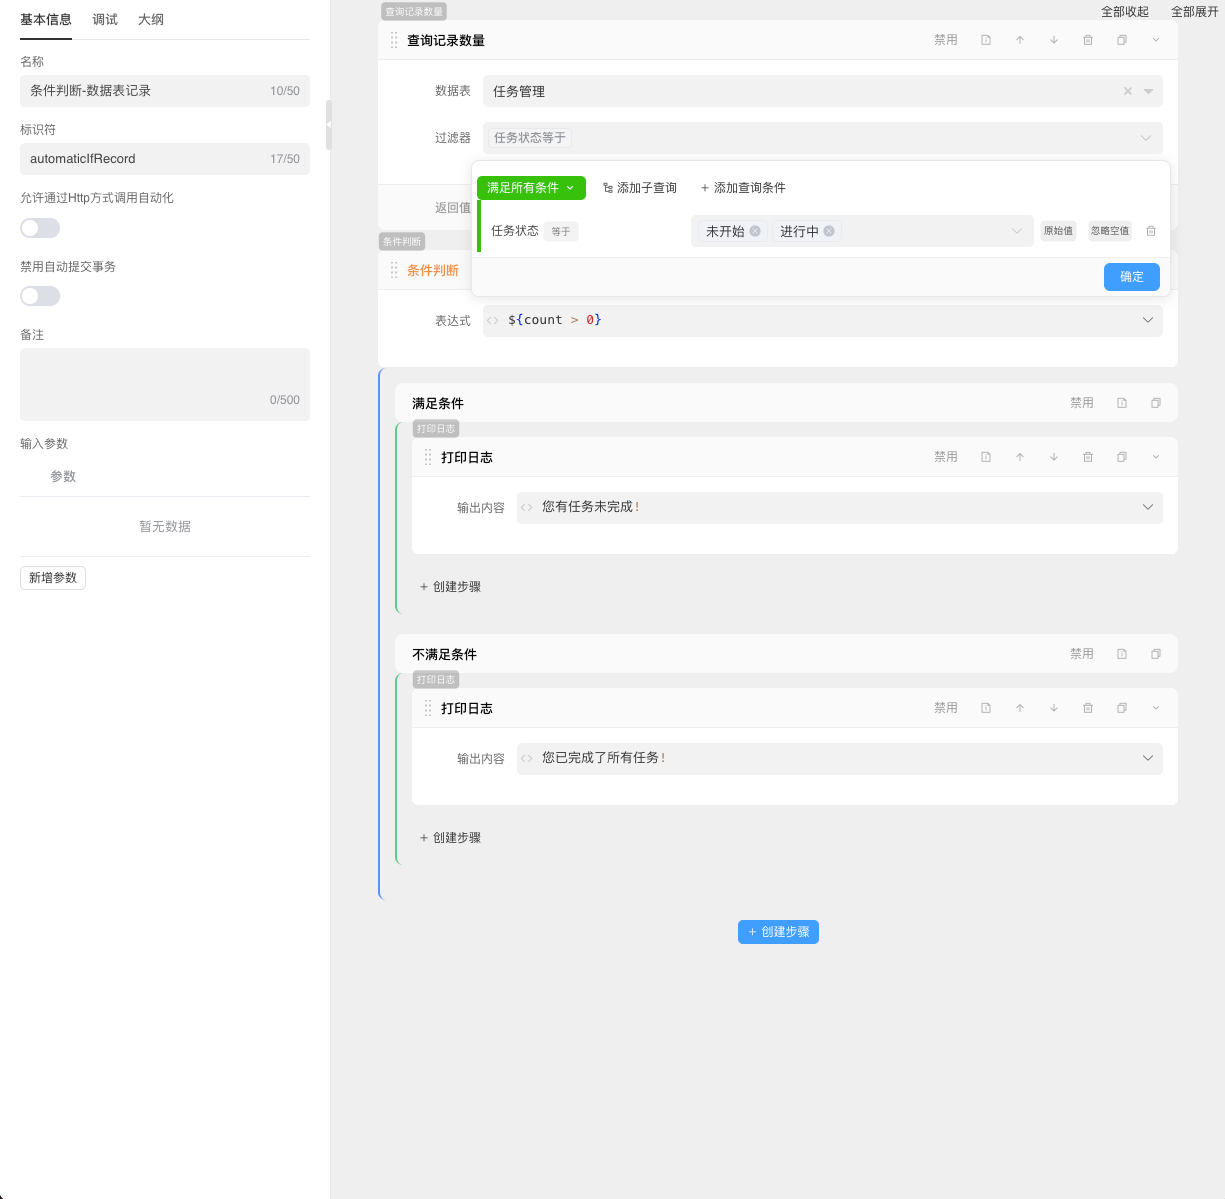
Task: Delete the 任务状态 filter condition row
Action: pyautogui.click(x=1151, y=231)
